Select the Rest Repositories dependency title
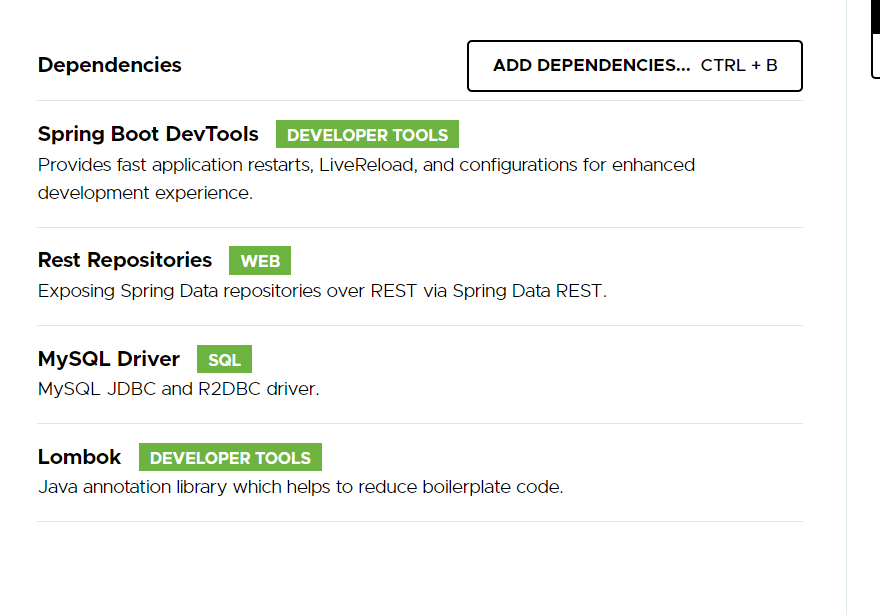The height and width of the screenshot is (615, 880). coord(125,260)
